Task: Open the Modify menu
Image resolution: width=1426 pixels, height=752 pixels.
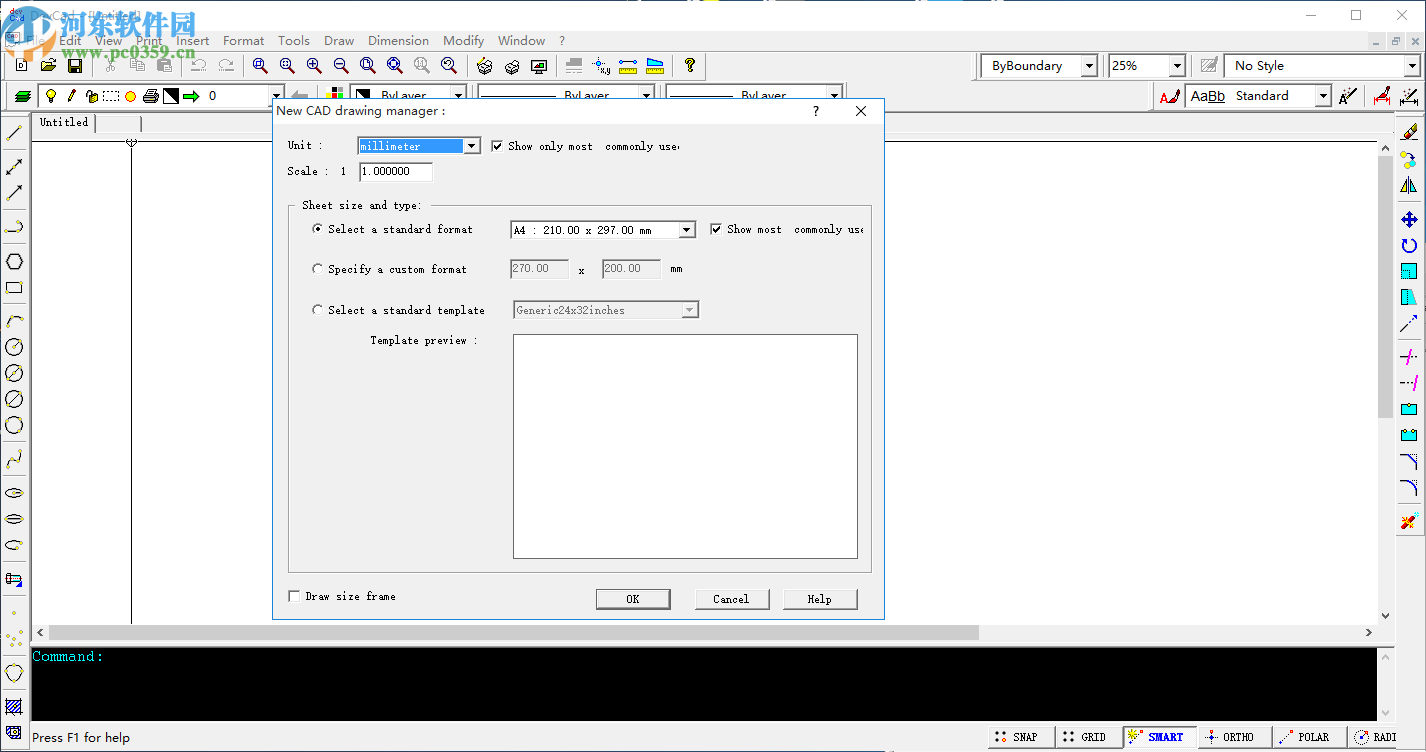Action: coord(463,41)
